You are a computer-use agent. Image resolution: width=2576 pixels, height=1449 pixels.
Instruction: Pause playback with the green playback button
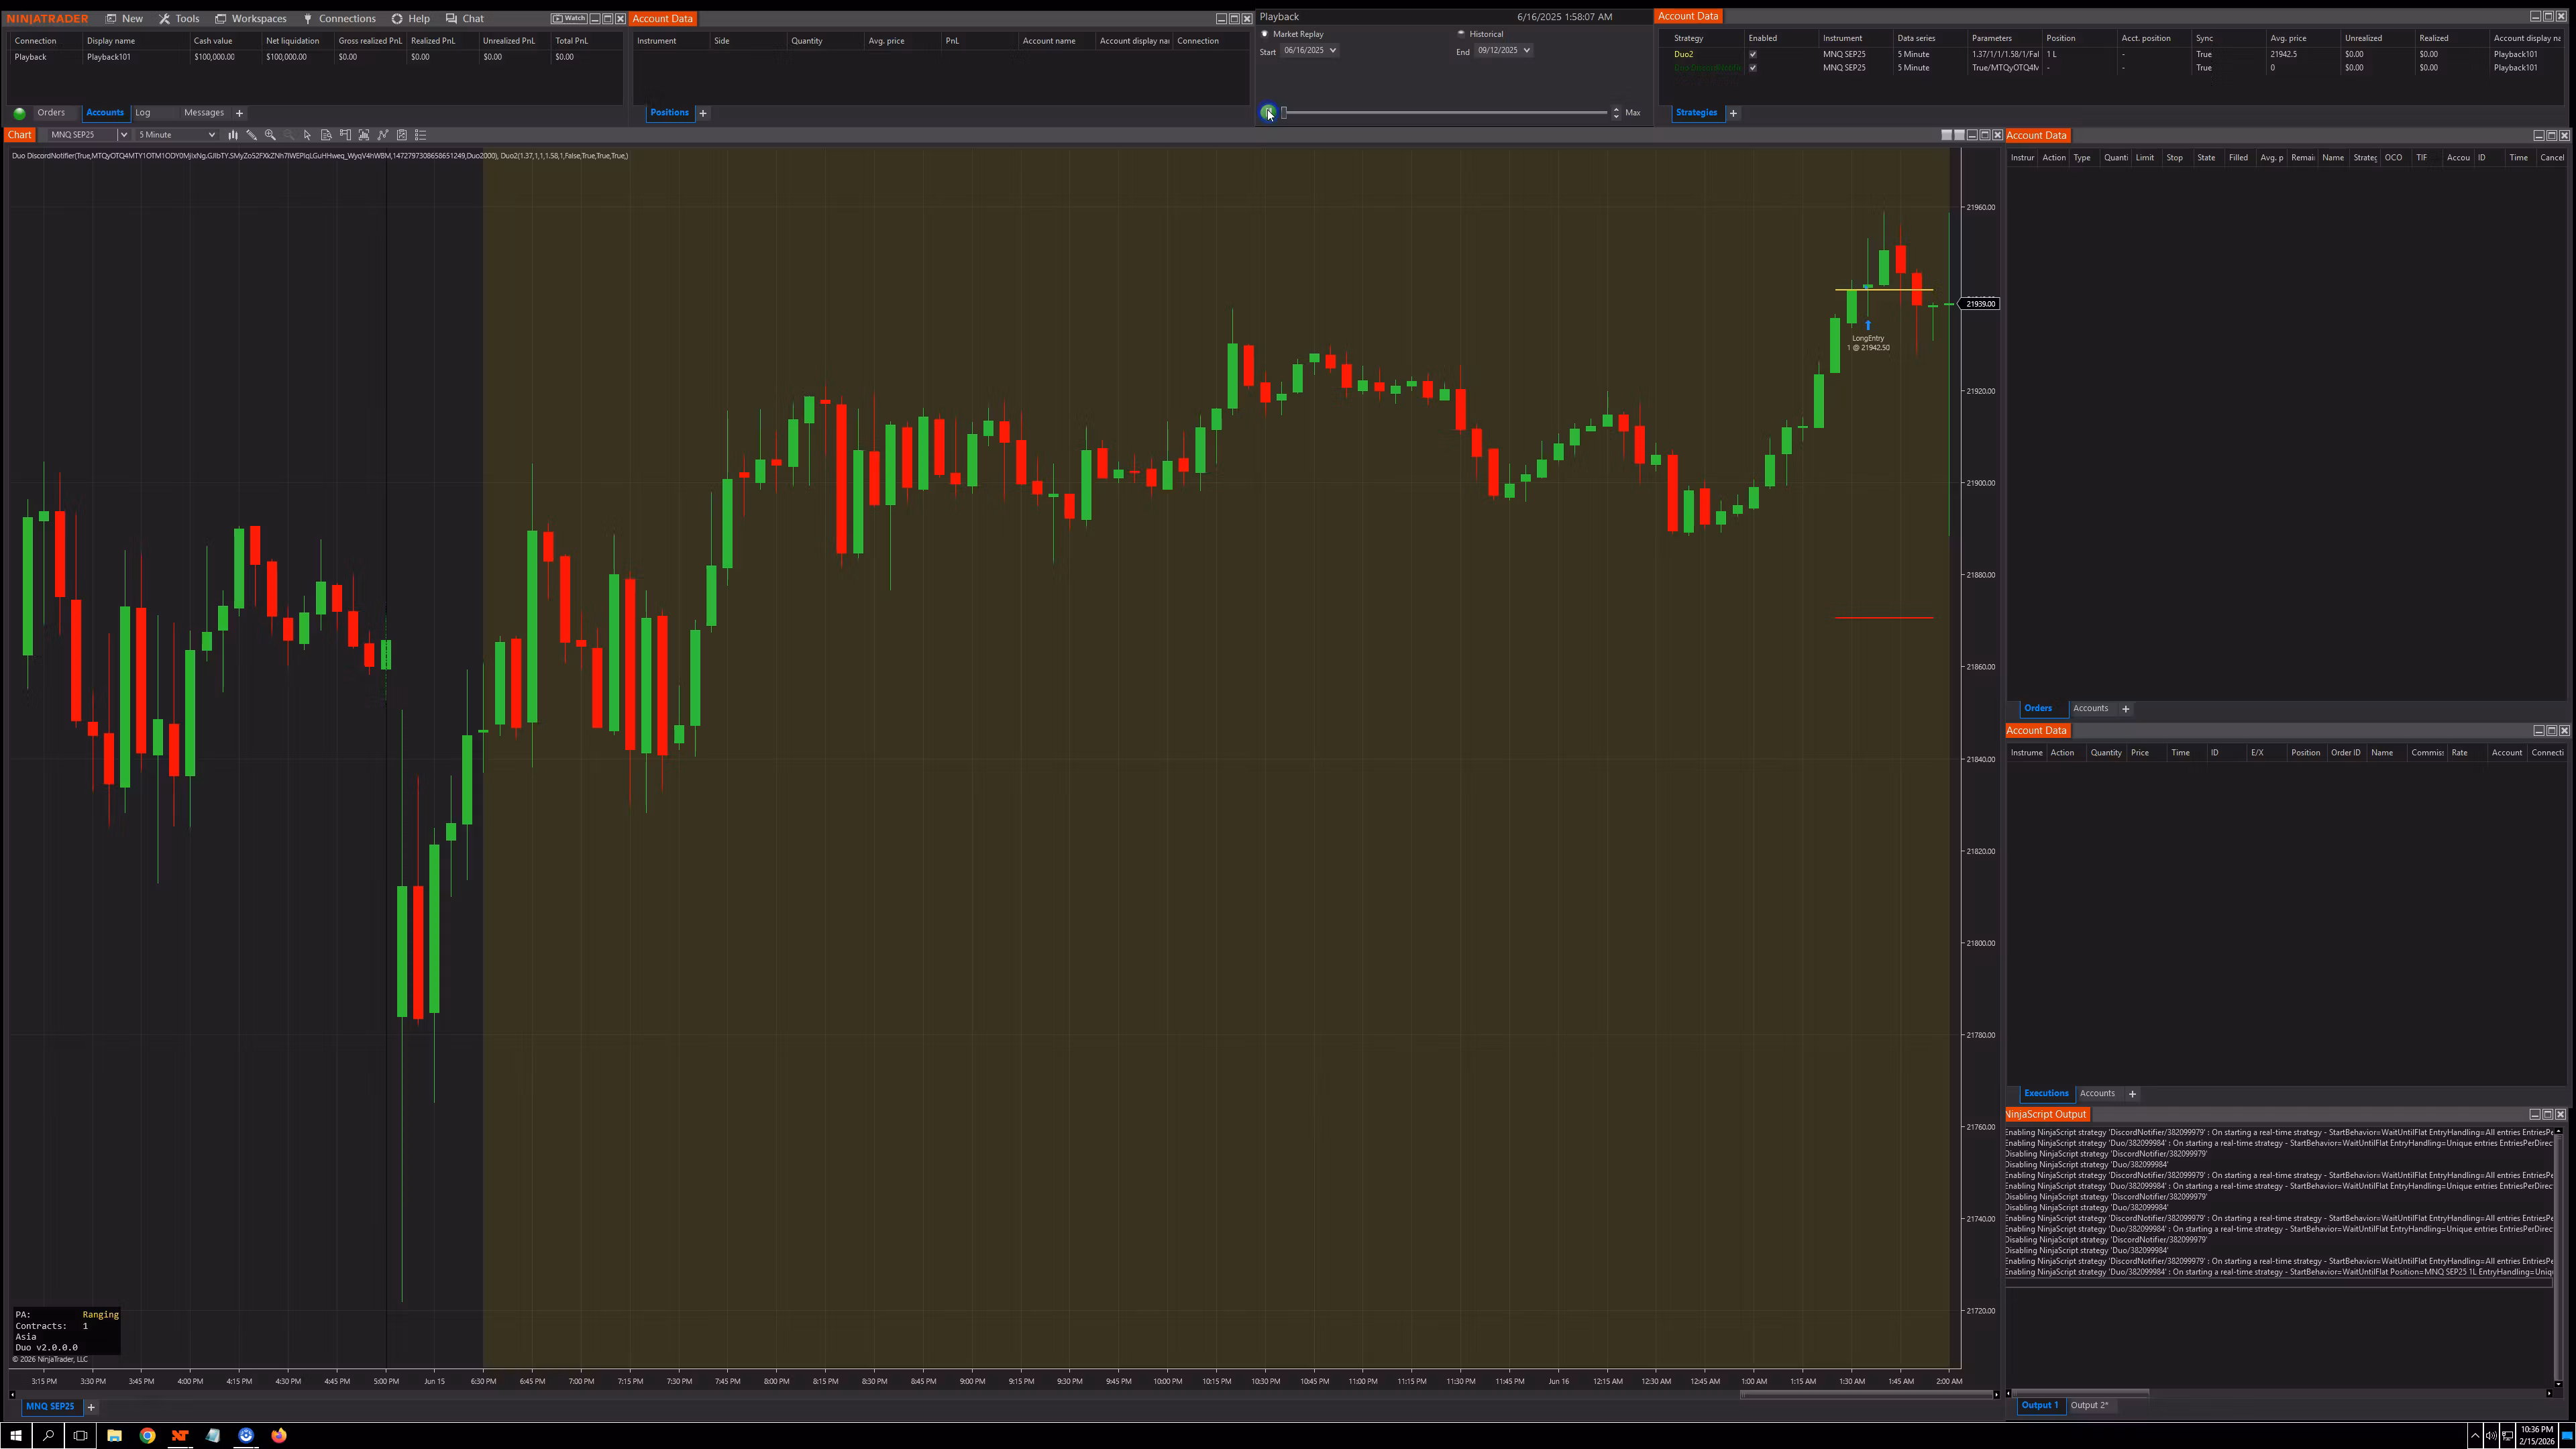(1268, 112)
